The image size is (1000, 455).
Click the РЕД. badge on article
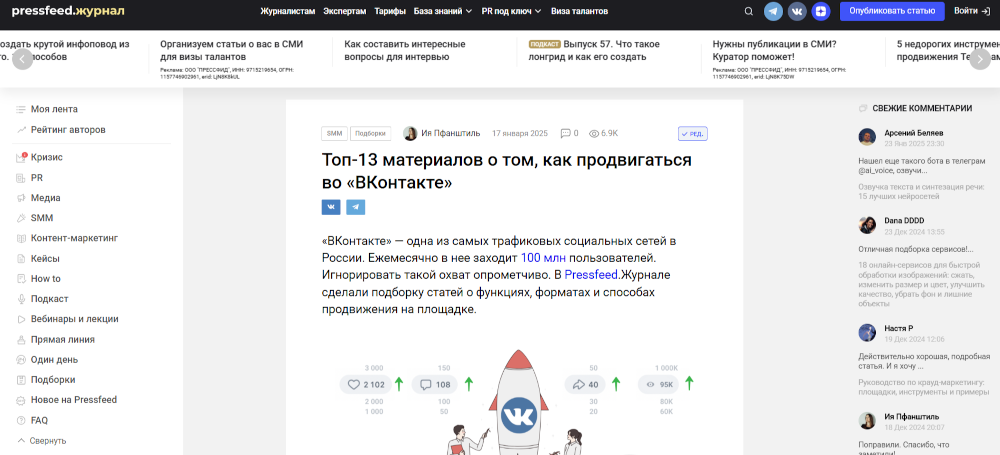693,133
